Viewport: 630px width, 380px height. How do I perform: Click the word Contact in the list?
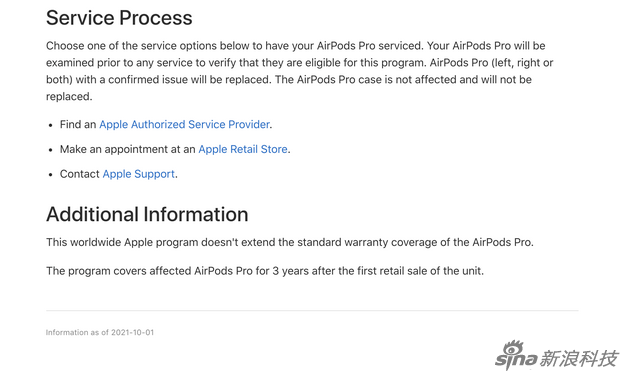coord(80,174)
